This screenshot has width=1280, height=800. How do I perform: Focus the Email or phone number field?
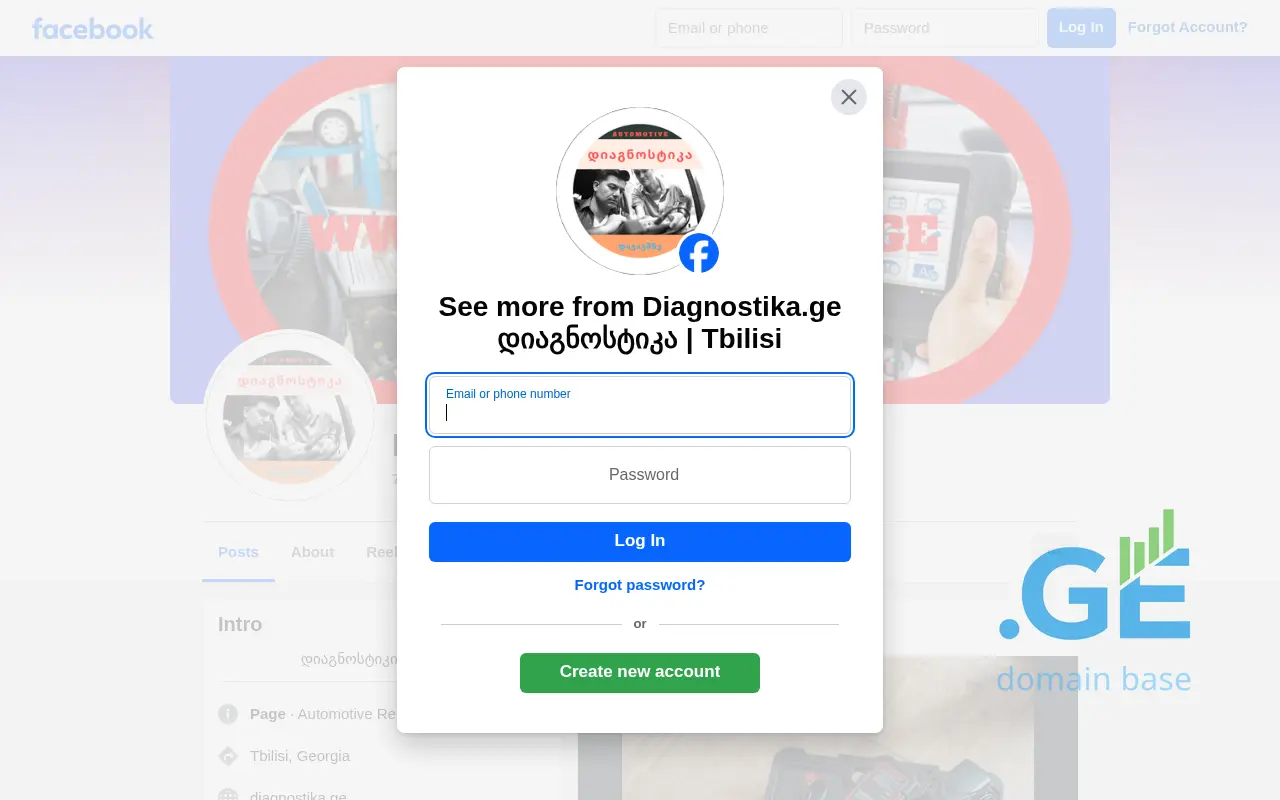coord(640,405)
